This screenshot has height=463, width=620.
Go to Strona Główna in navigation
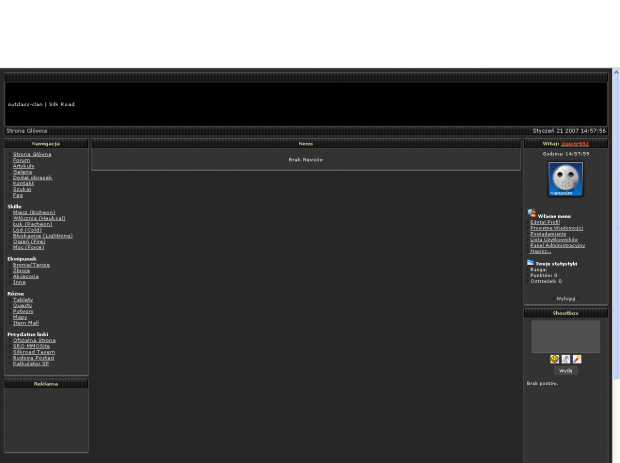coord(32,154)
